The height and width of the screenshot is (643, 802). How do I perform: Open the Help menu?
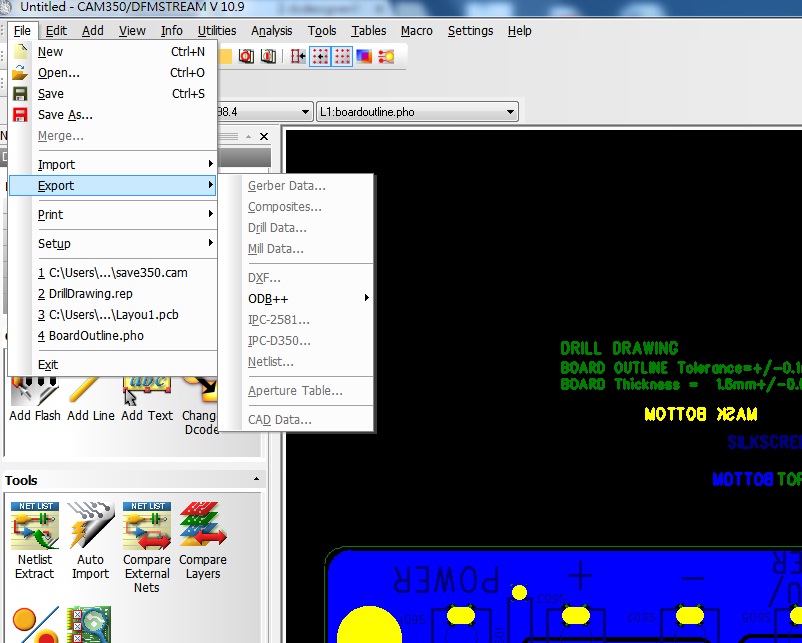point(520,31)
